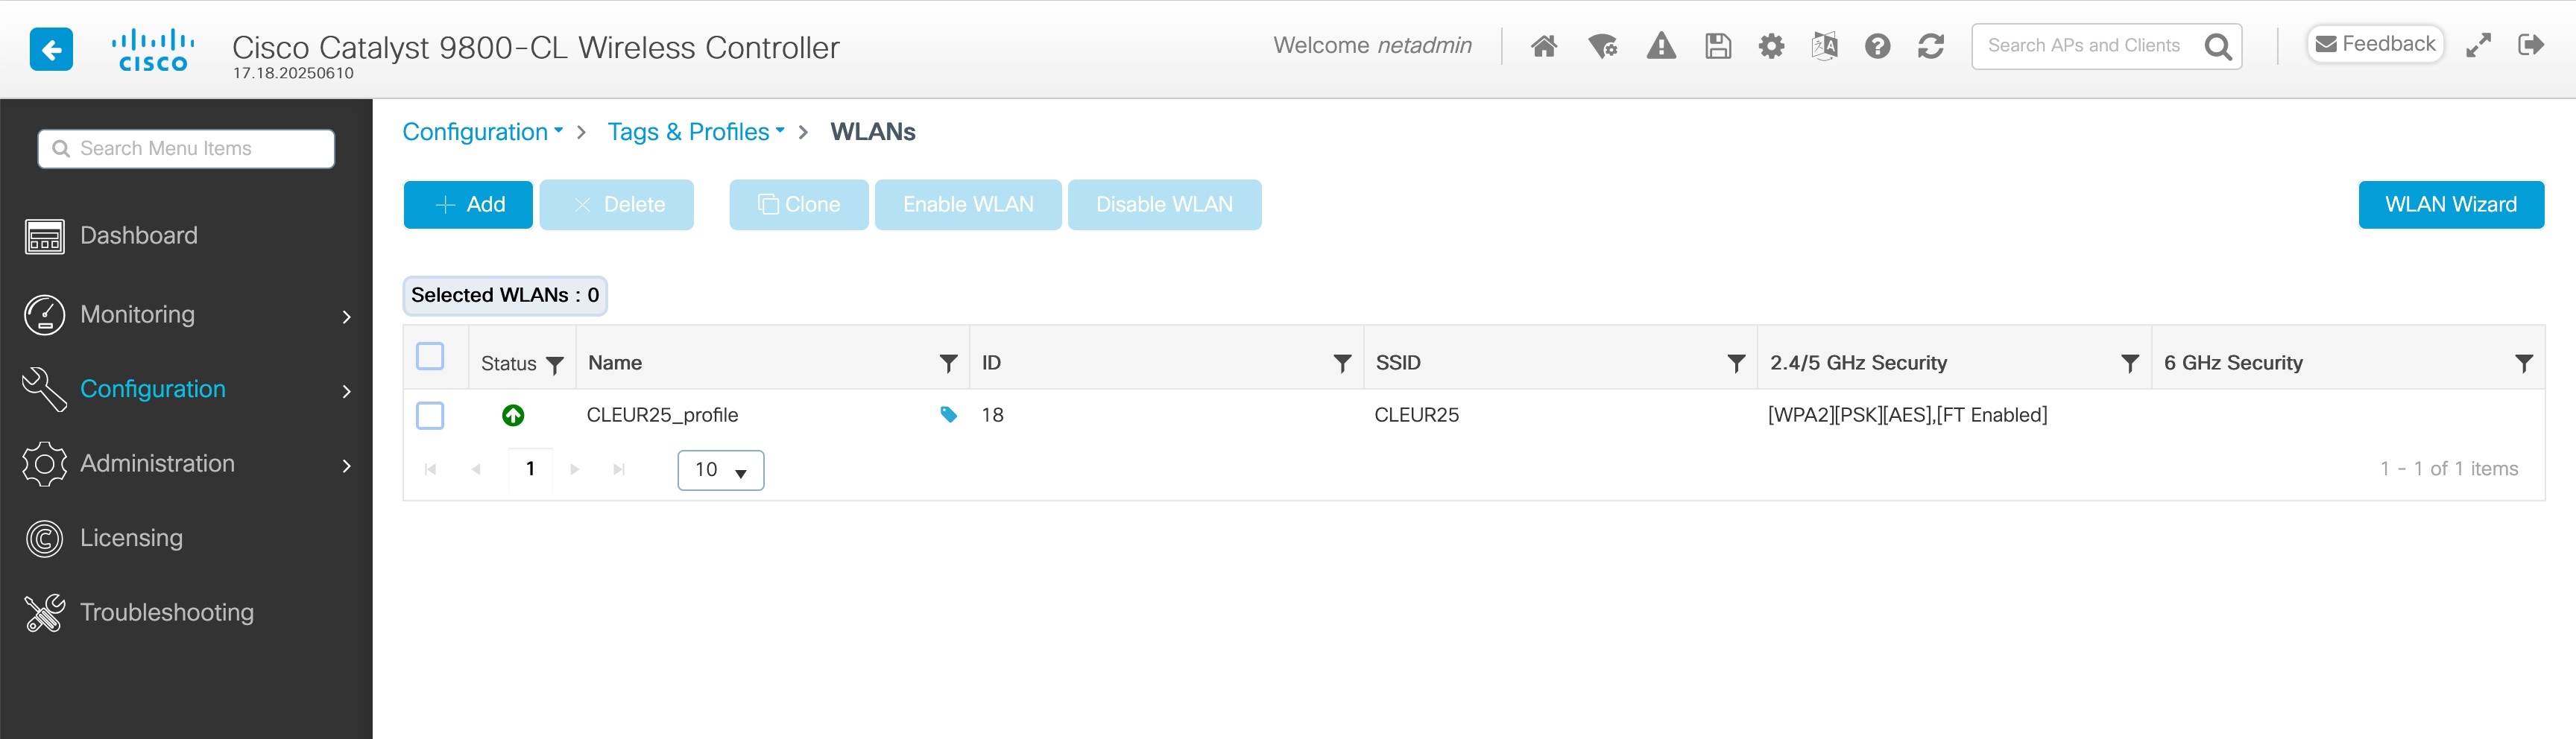Screen dimensions: 2576x739
Task: Click the Search Menu Items field
Action: pos(186,149)
